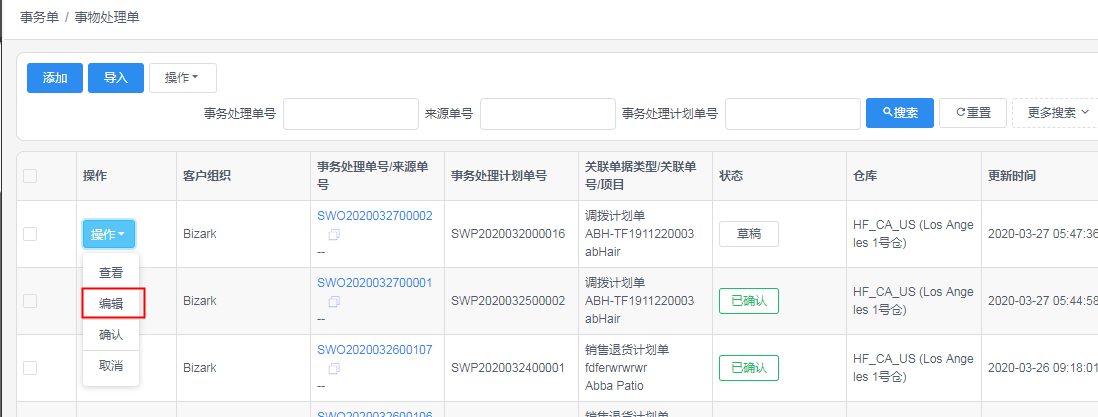Screen dimensions: 1098x417
Task: Click 事物处理单 in the breadcrumb
Action: click(x=107, y=18)
